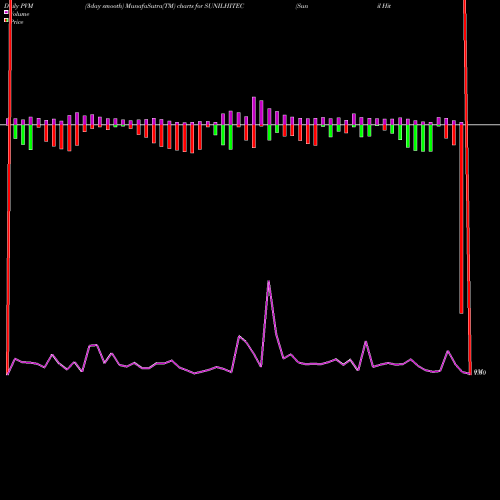This screenshot has height=500, width=500.
Task: Click the red-green Price legend swatch
Action: pyautogui.click(x=6, y=20)
